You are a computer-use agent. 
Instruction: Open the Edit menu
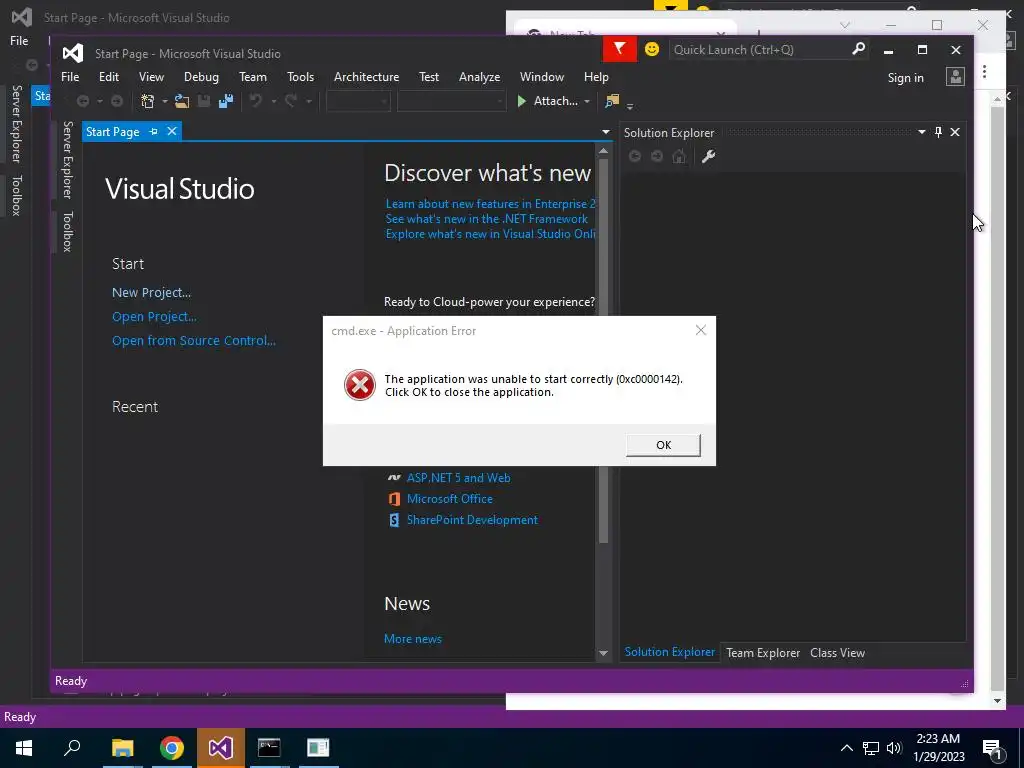109,77
